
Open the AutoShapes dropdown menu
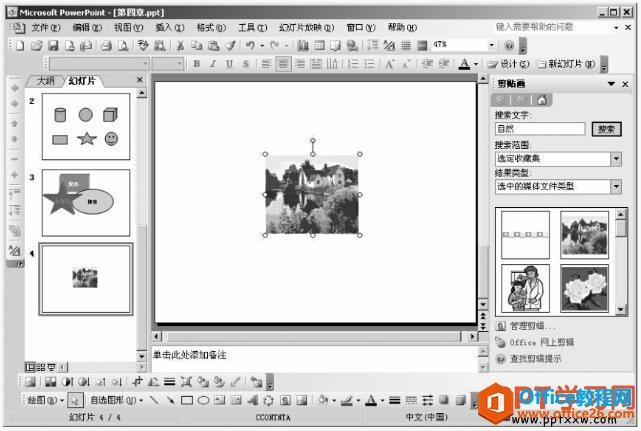coord(116,400)
